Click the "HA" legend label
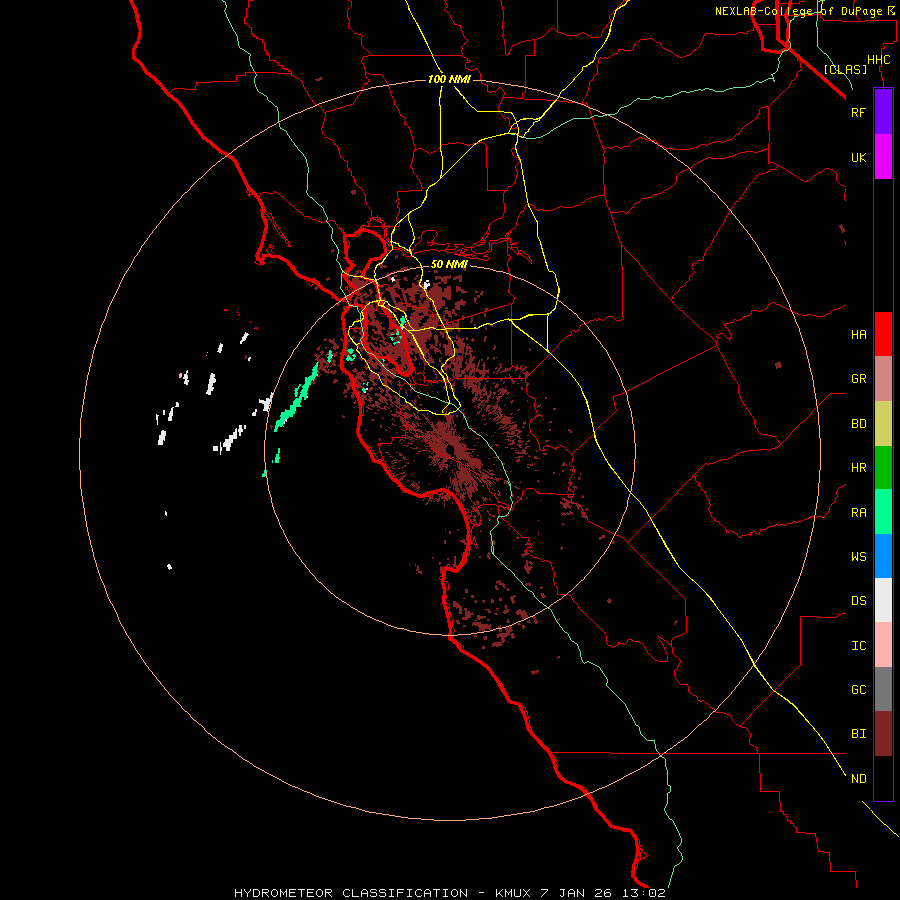Image resolution: width=900 pixels, height=900 pixels. point(858,335)
